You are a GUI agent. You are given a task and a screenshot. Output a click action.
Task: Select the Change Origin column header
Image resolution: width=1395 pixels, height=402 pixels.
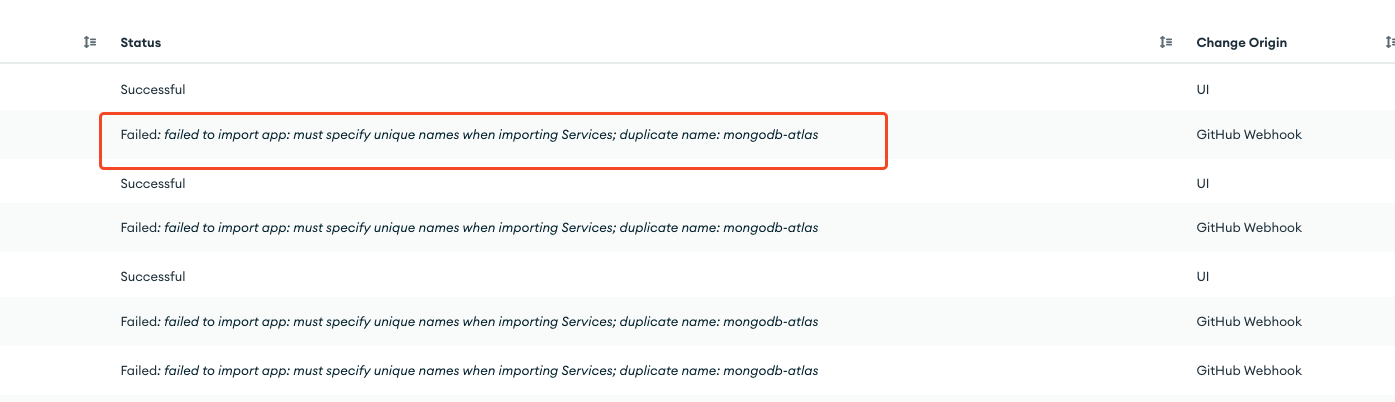[x=1241, y=43]
